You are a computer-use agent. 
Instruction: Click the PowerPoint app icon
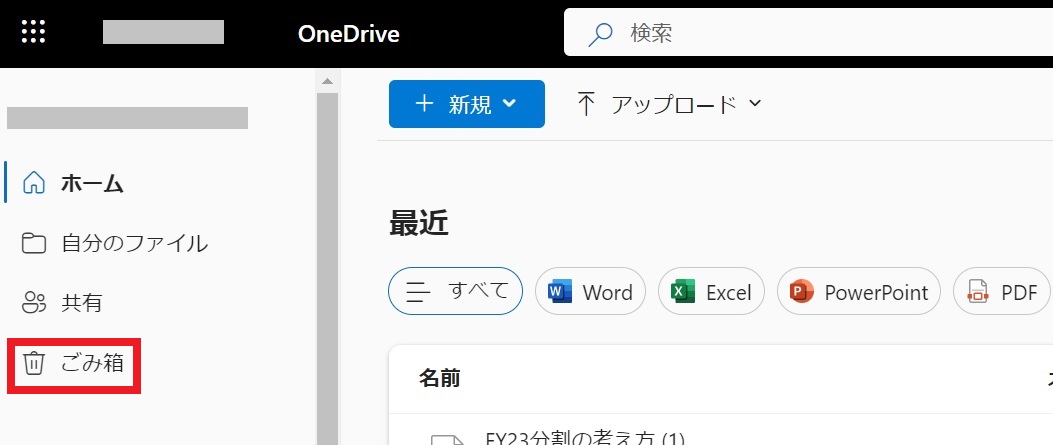coord(802,292)
